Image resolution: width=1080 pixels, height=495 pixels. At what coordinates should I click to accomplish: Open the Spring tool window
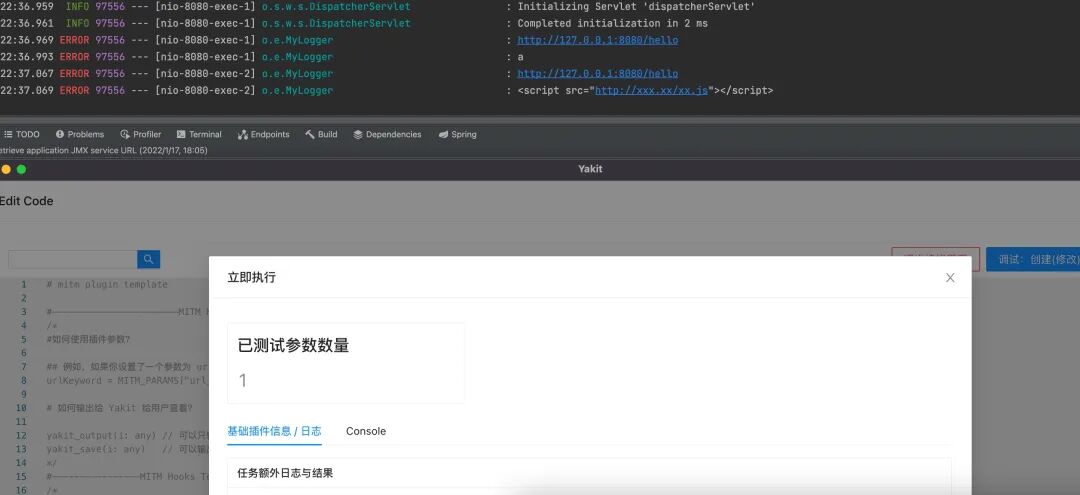(x=457, y=134)
